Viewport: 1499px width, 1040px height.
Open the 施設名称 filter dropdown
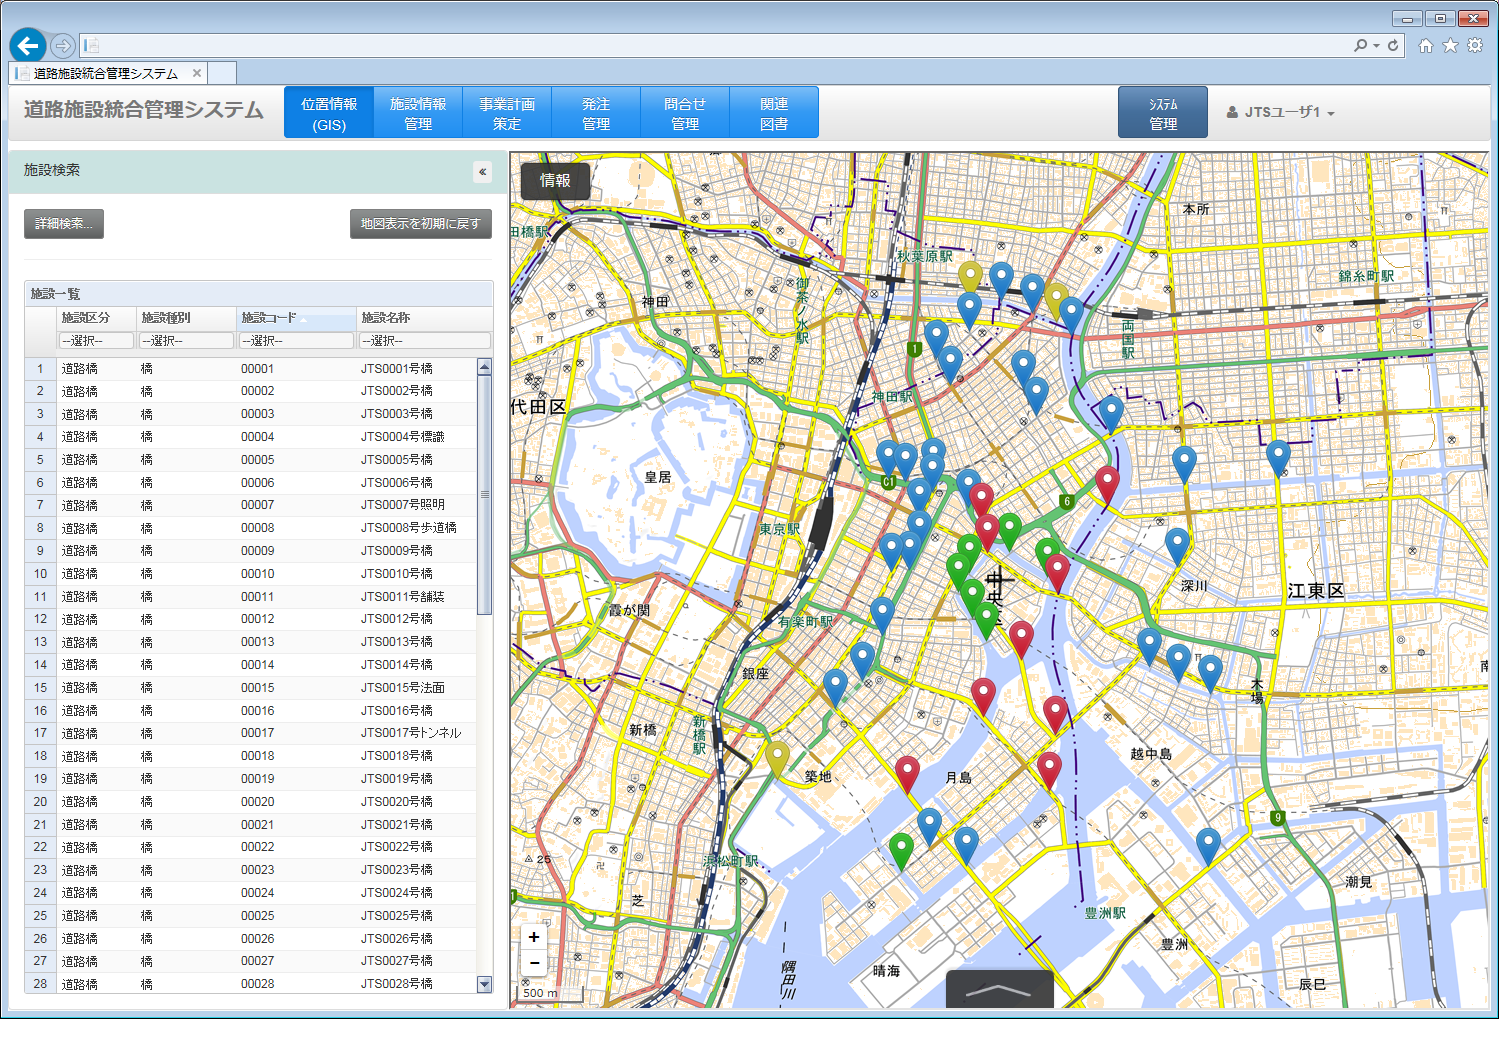425,341
